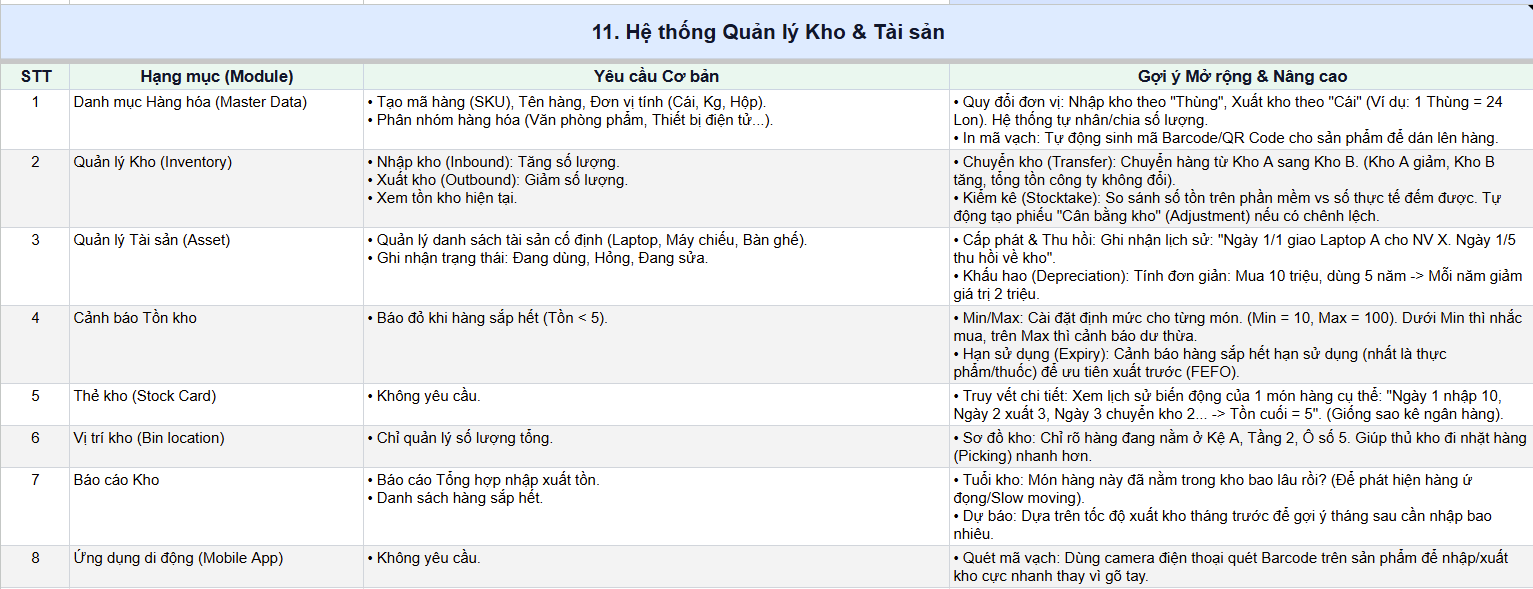
Task: Select the title cell "11. Hệ thống Quản lý Kho & Tài sản"
Action: coord(766,32)
